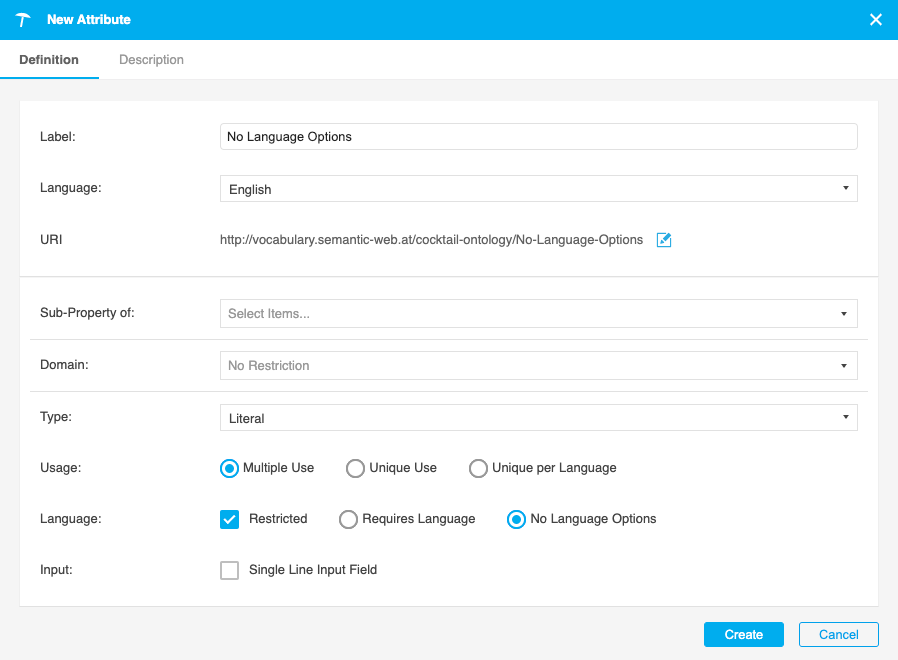Screen dimensions: 898x660
Task: Choose Unique per Language usage
Action: click(x=478, y=468)
